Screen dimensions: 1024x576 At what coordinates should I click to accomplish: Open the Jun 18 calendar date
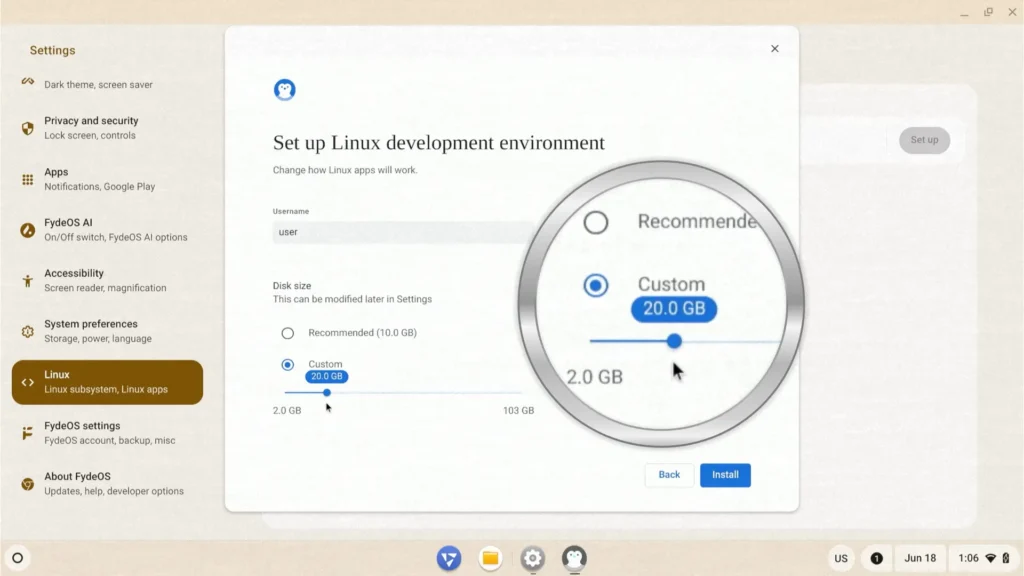[x=920, y=558]
